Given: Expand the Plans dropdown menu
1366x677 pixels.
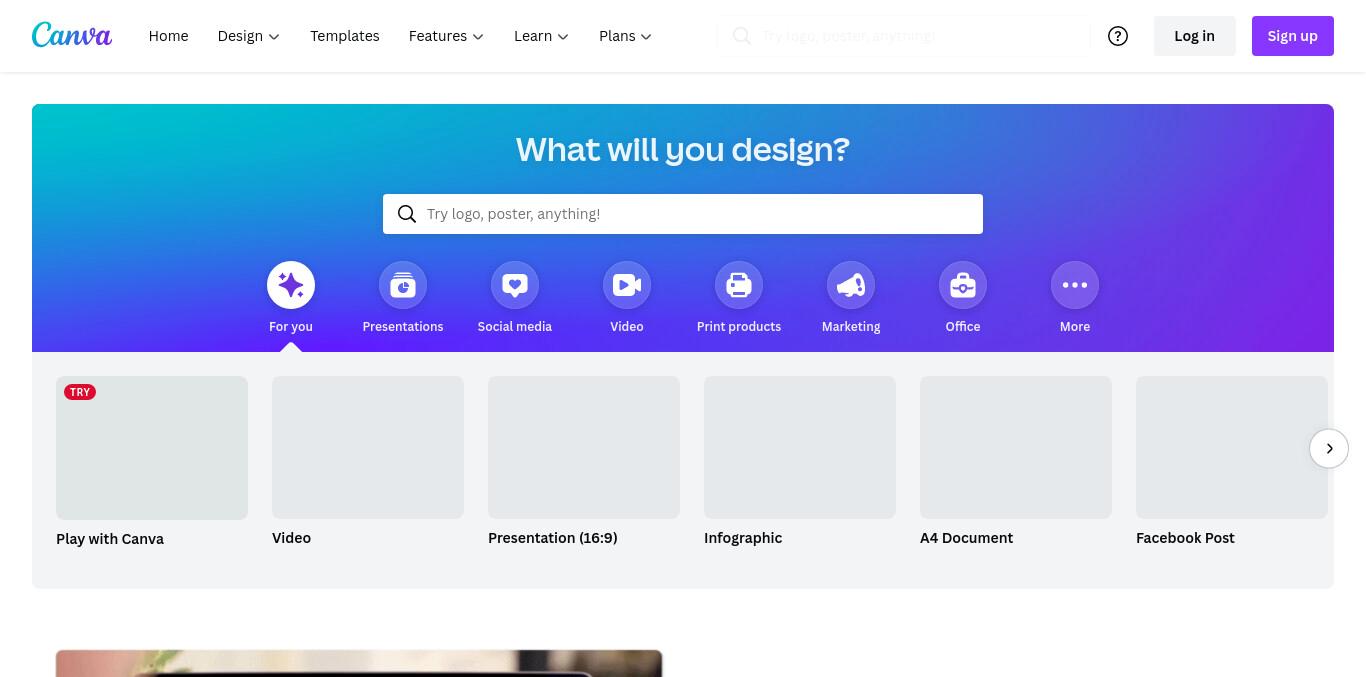Looking at the screenshot, I should pos(625,36).
